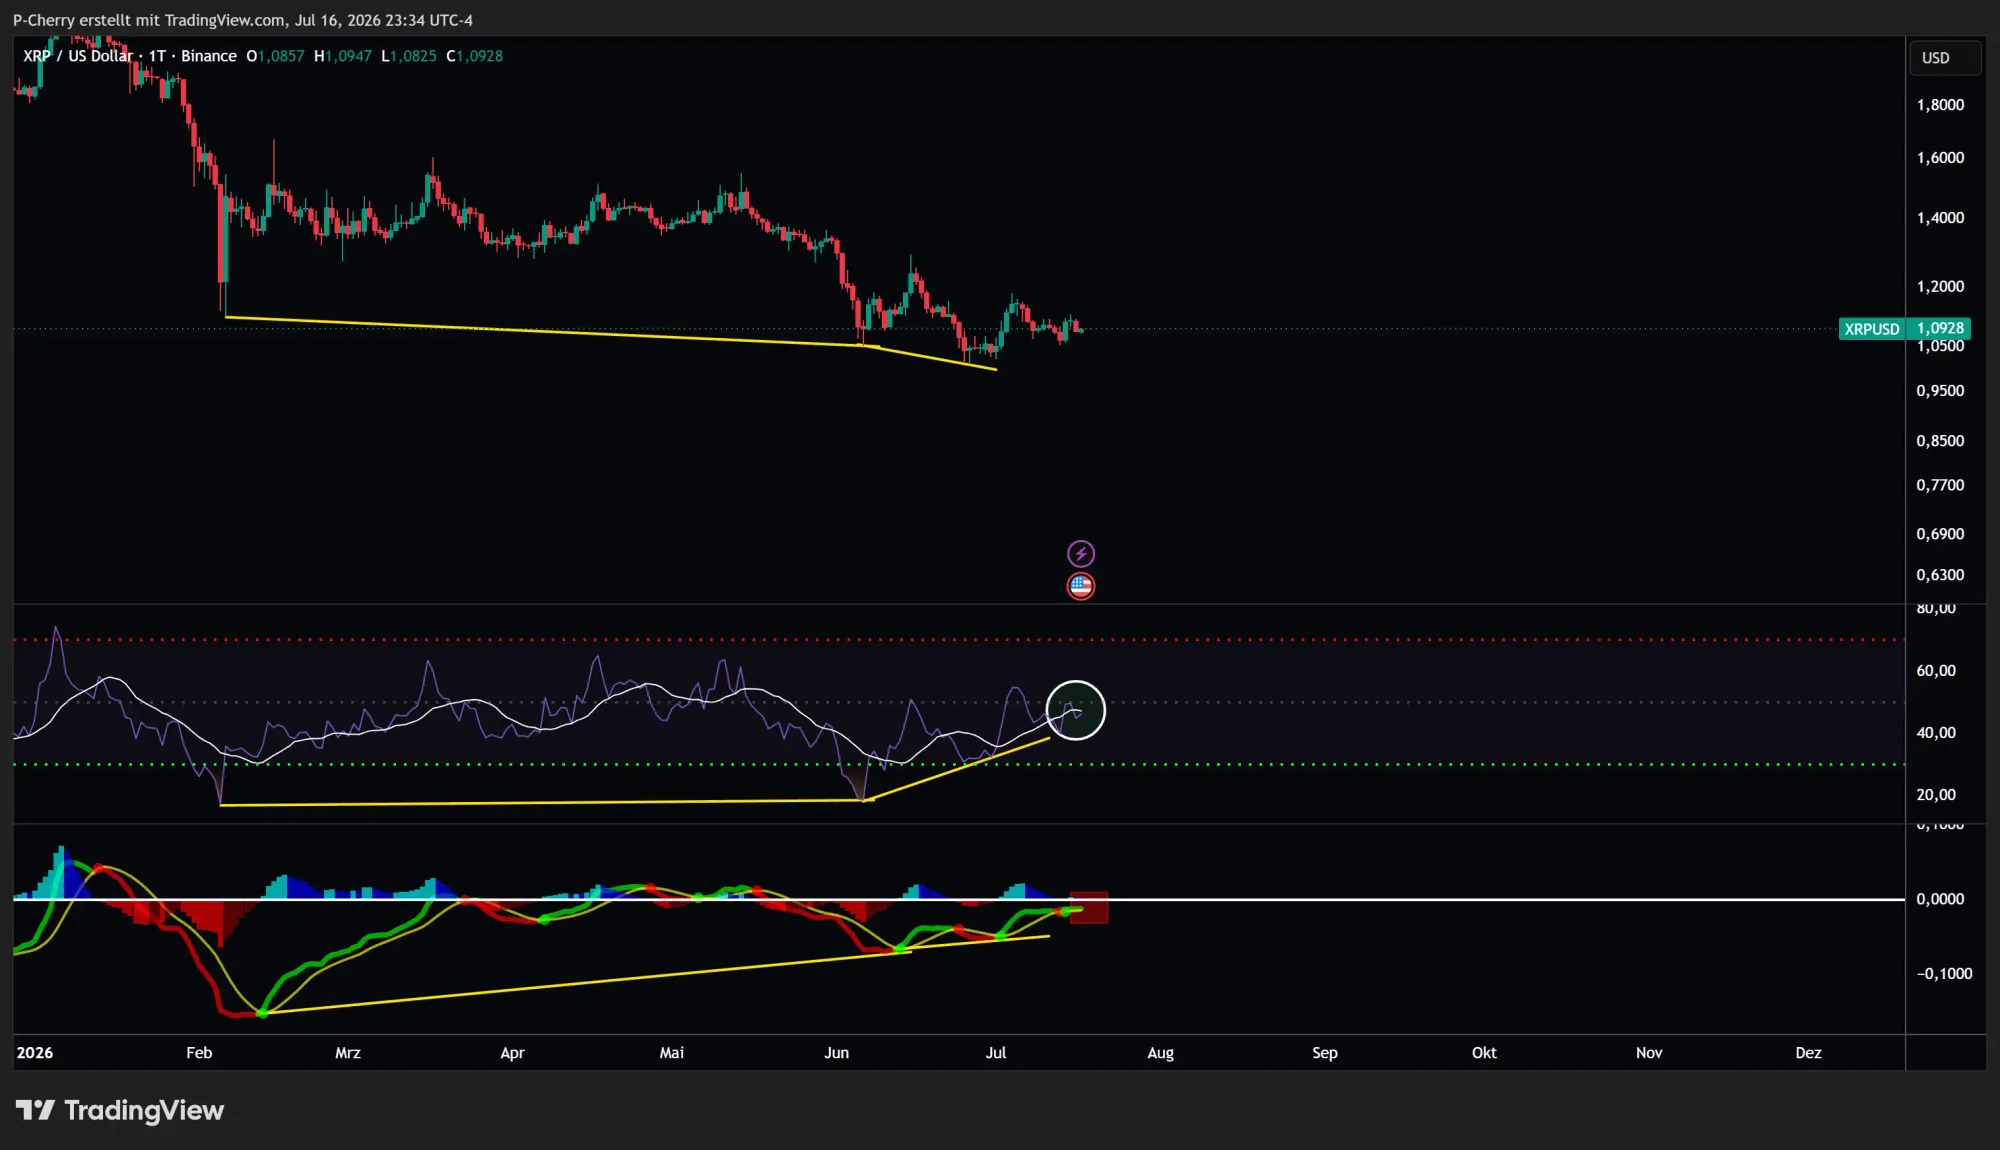This screenshot has width=2000, height=1150.
Task: Click the 0,7700 price axis label
Action: point(1940,485)
